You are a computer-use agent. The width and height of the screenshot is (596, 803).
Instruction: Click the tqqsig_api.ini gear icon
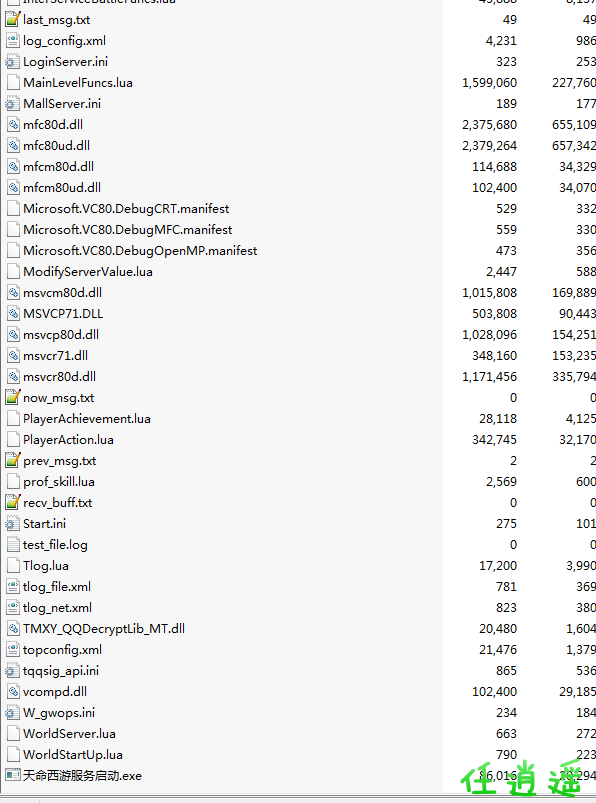click(12, 670)
